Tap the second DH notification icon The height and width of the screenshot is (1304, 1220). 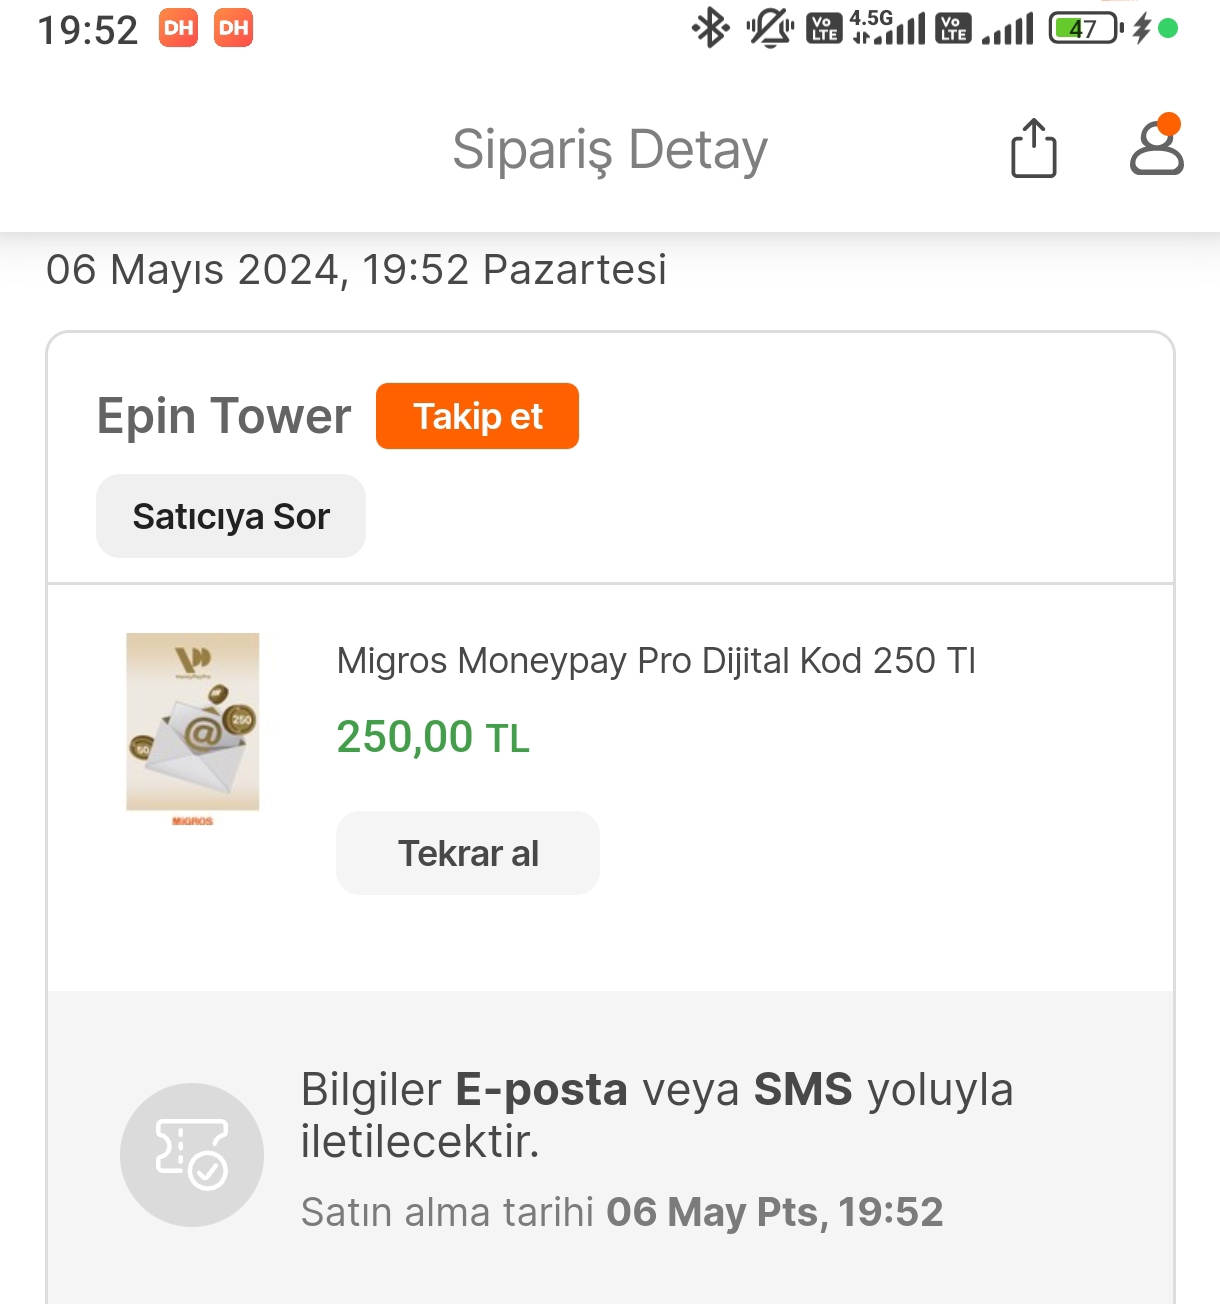(x=233, y=28)
